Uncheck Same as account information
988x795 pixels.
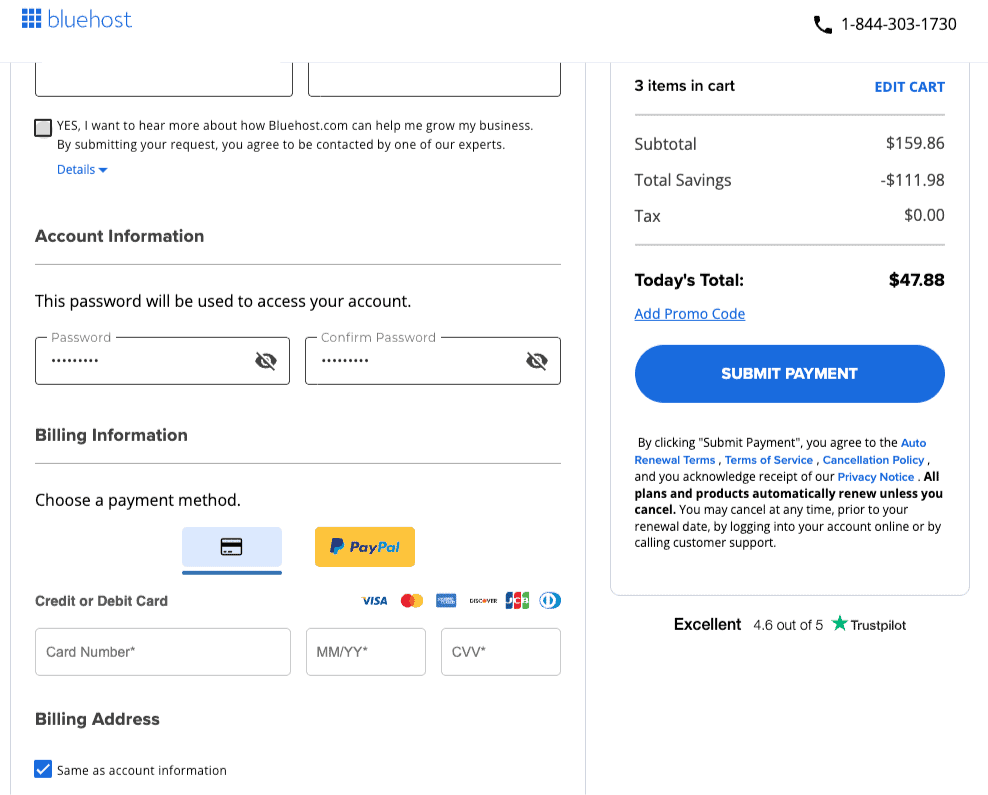point(43,769)
